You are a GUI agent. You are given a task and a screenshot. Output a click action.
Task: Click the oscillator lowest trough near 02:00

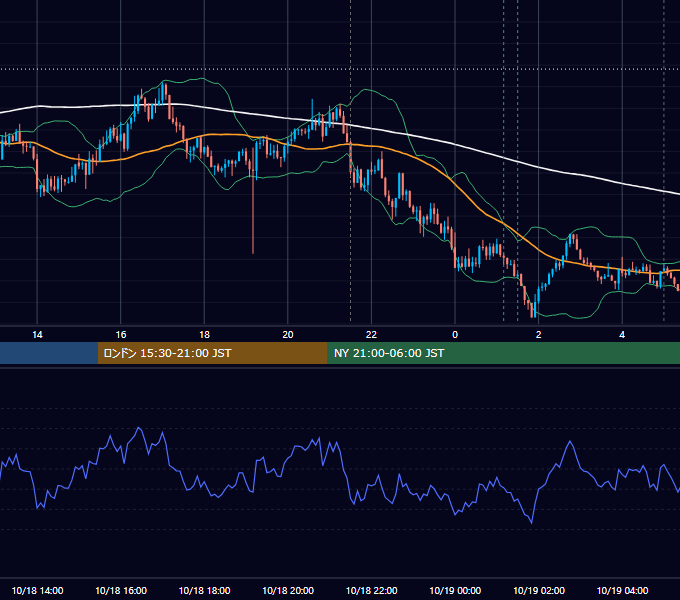click(531, 522)
